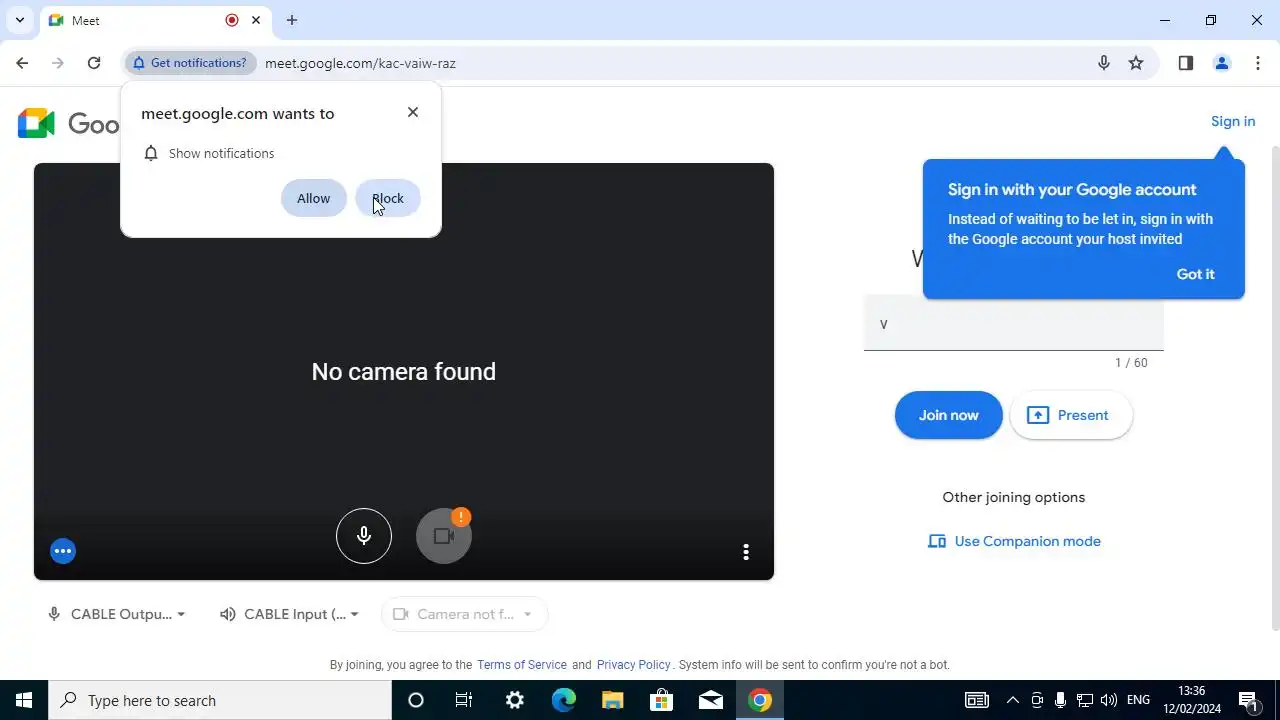Open Mail app from taskbar
The width and height of the screenshot is (1280, 720).
coord(711,700)
